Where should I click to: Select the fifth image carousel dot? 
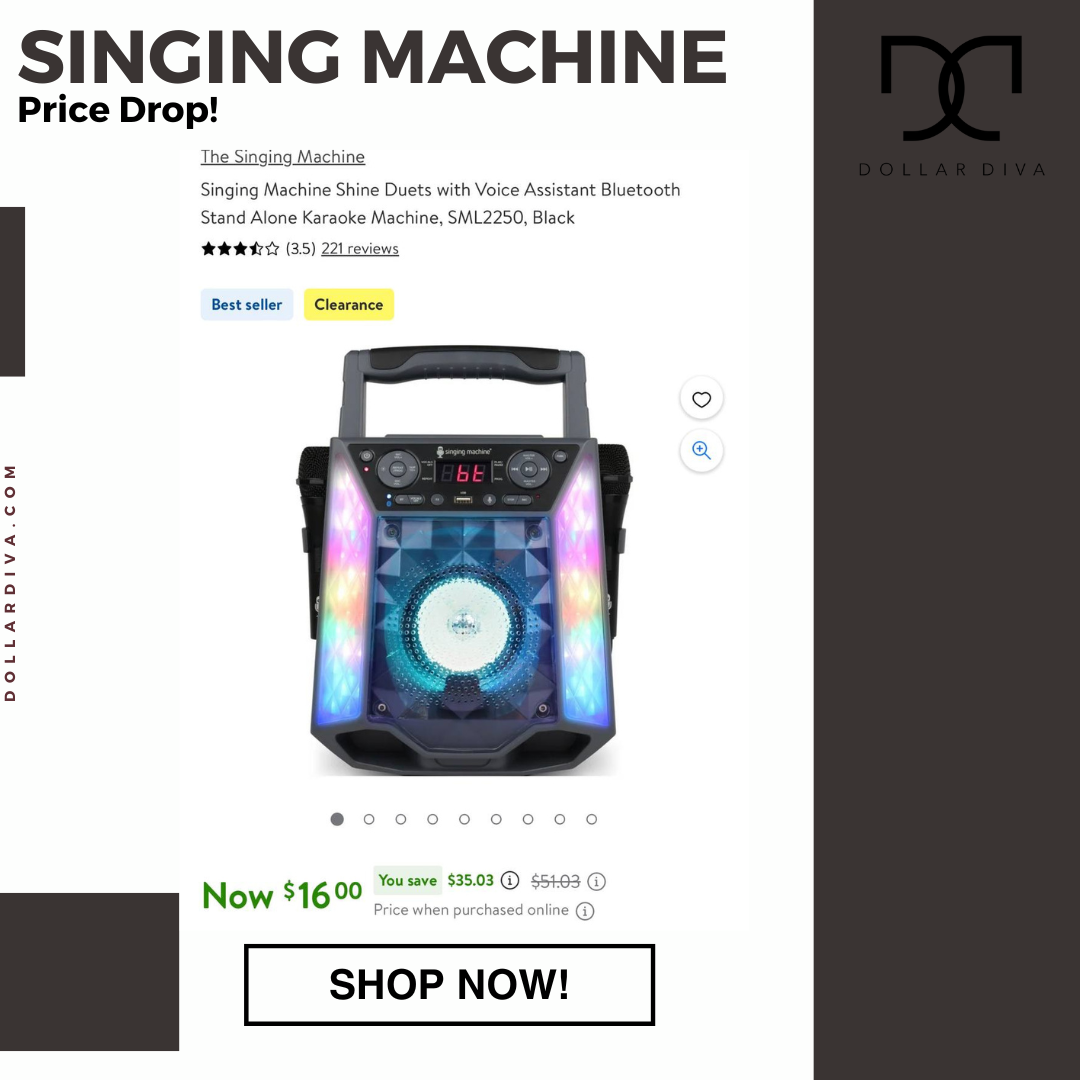(x=464, y=819)
